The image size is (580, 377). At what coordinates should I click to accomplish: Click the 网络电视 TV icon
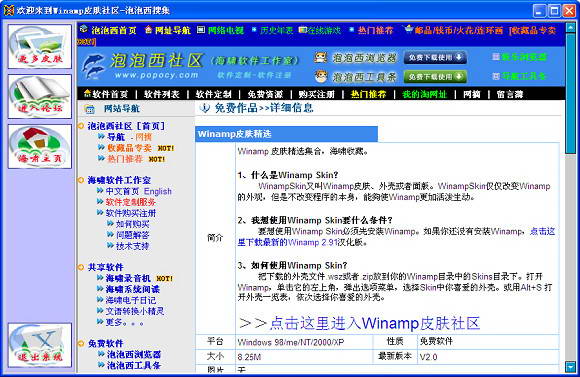coord(200,29)
